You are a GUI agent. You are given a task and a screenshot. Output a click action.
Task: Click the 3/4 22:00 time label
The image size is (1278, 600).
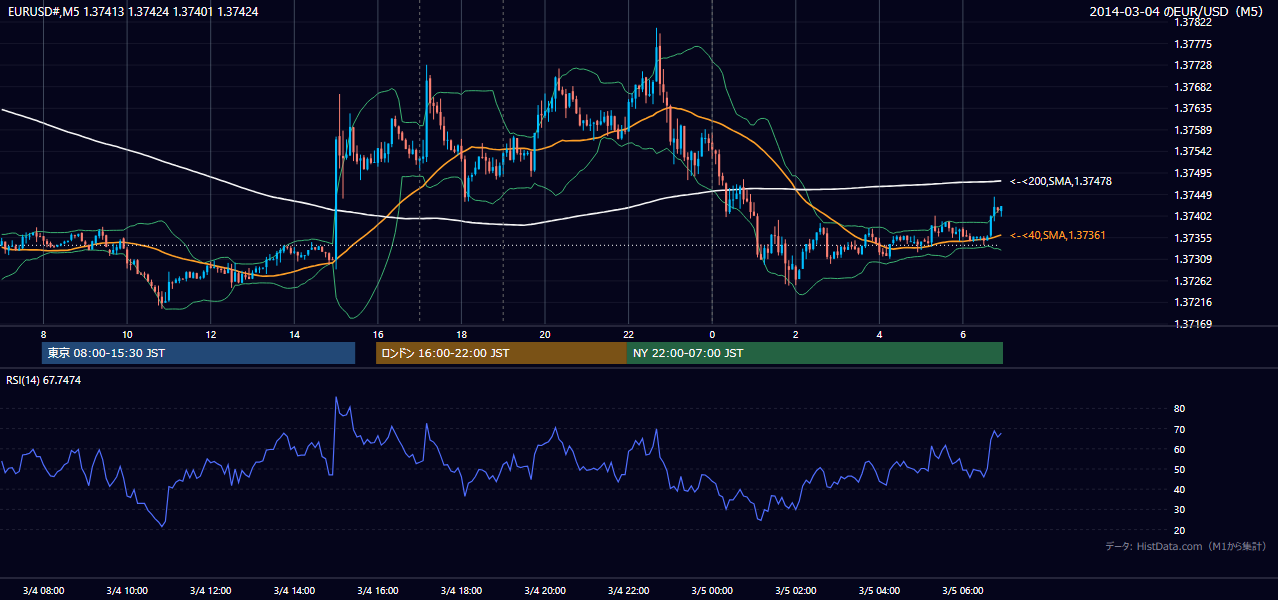tap(628, 591)
